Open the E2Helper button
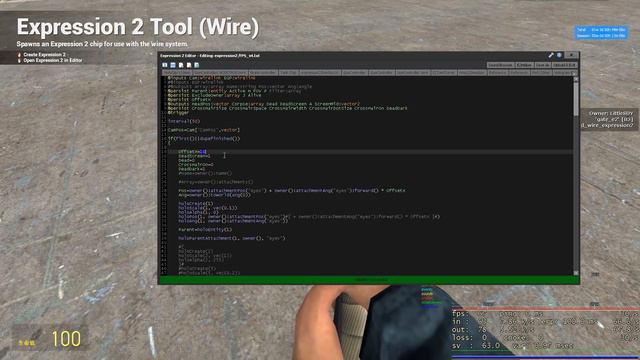This screenshot has width=640, height=360. pos(524,65)
